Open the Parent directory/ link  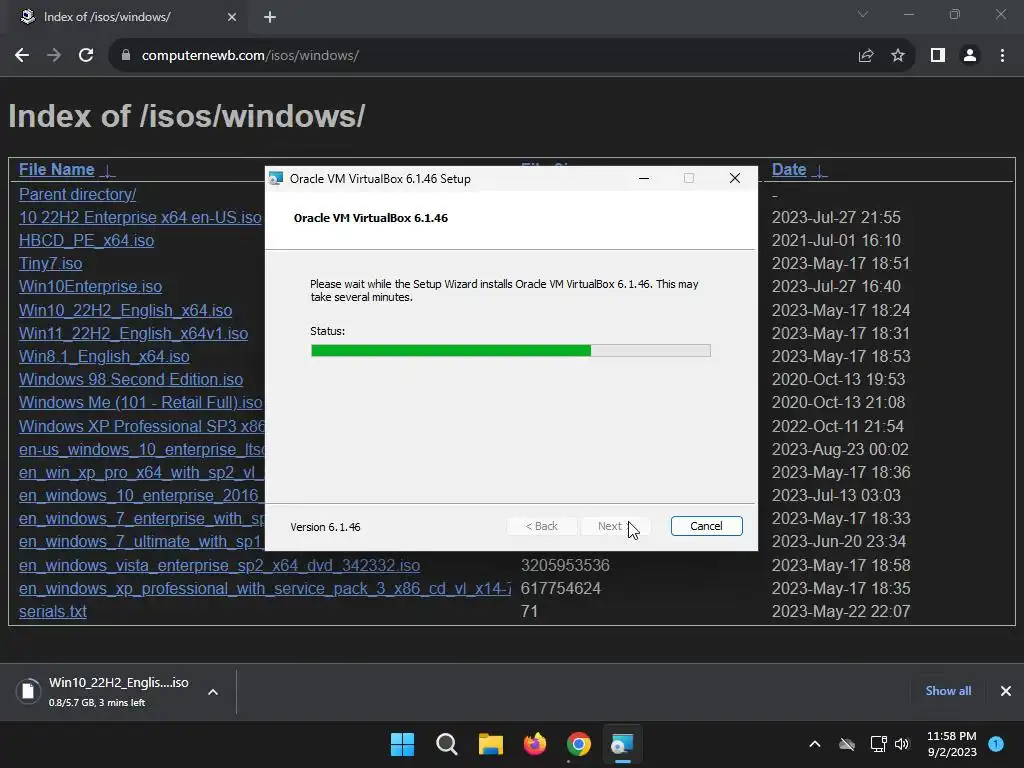(x=78, y=194)
